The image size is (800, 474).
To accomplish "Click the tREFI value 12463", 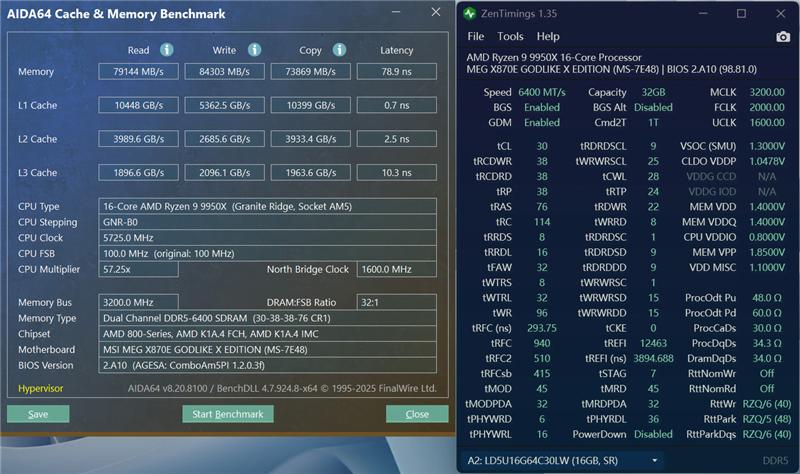I will click(x=653, y=343).
